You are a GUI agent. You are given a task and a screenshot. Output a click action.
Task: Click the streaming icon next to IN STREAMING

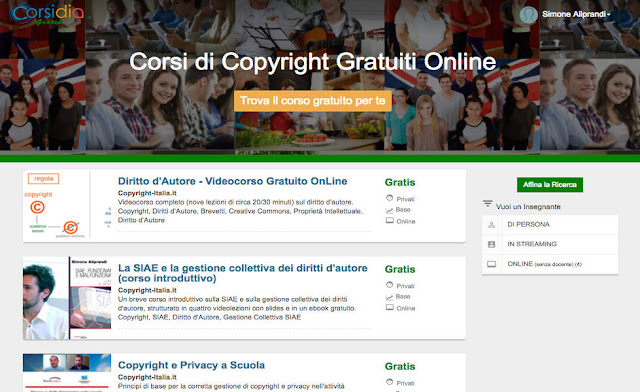click(491, 244)
